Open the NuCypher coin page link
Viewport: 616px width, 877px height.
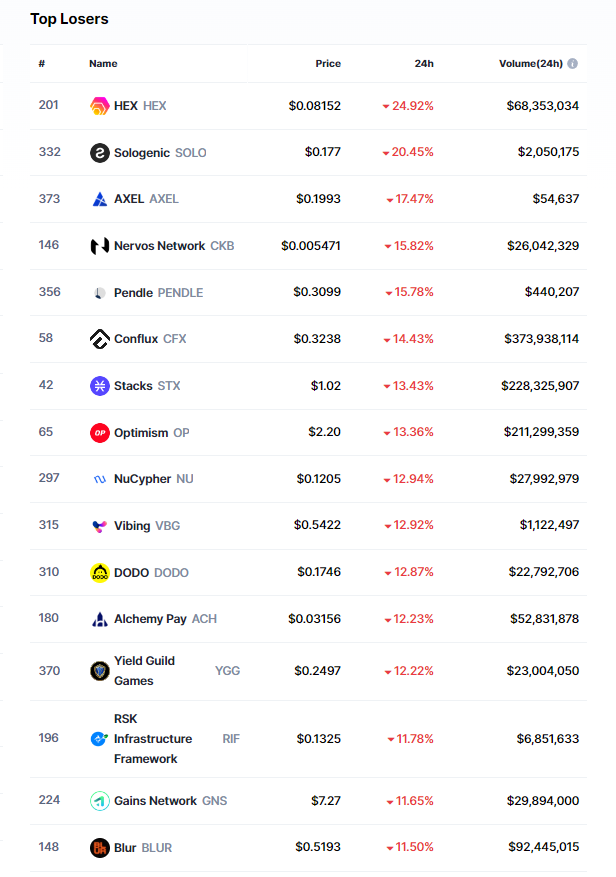pyautogui.click(x=142, y=479)
